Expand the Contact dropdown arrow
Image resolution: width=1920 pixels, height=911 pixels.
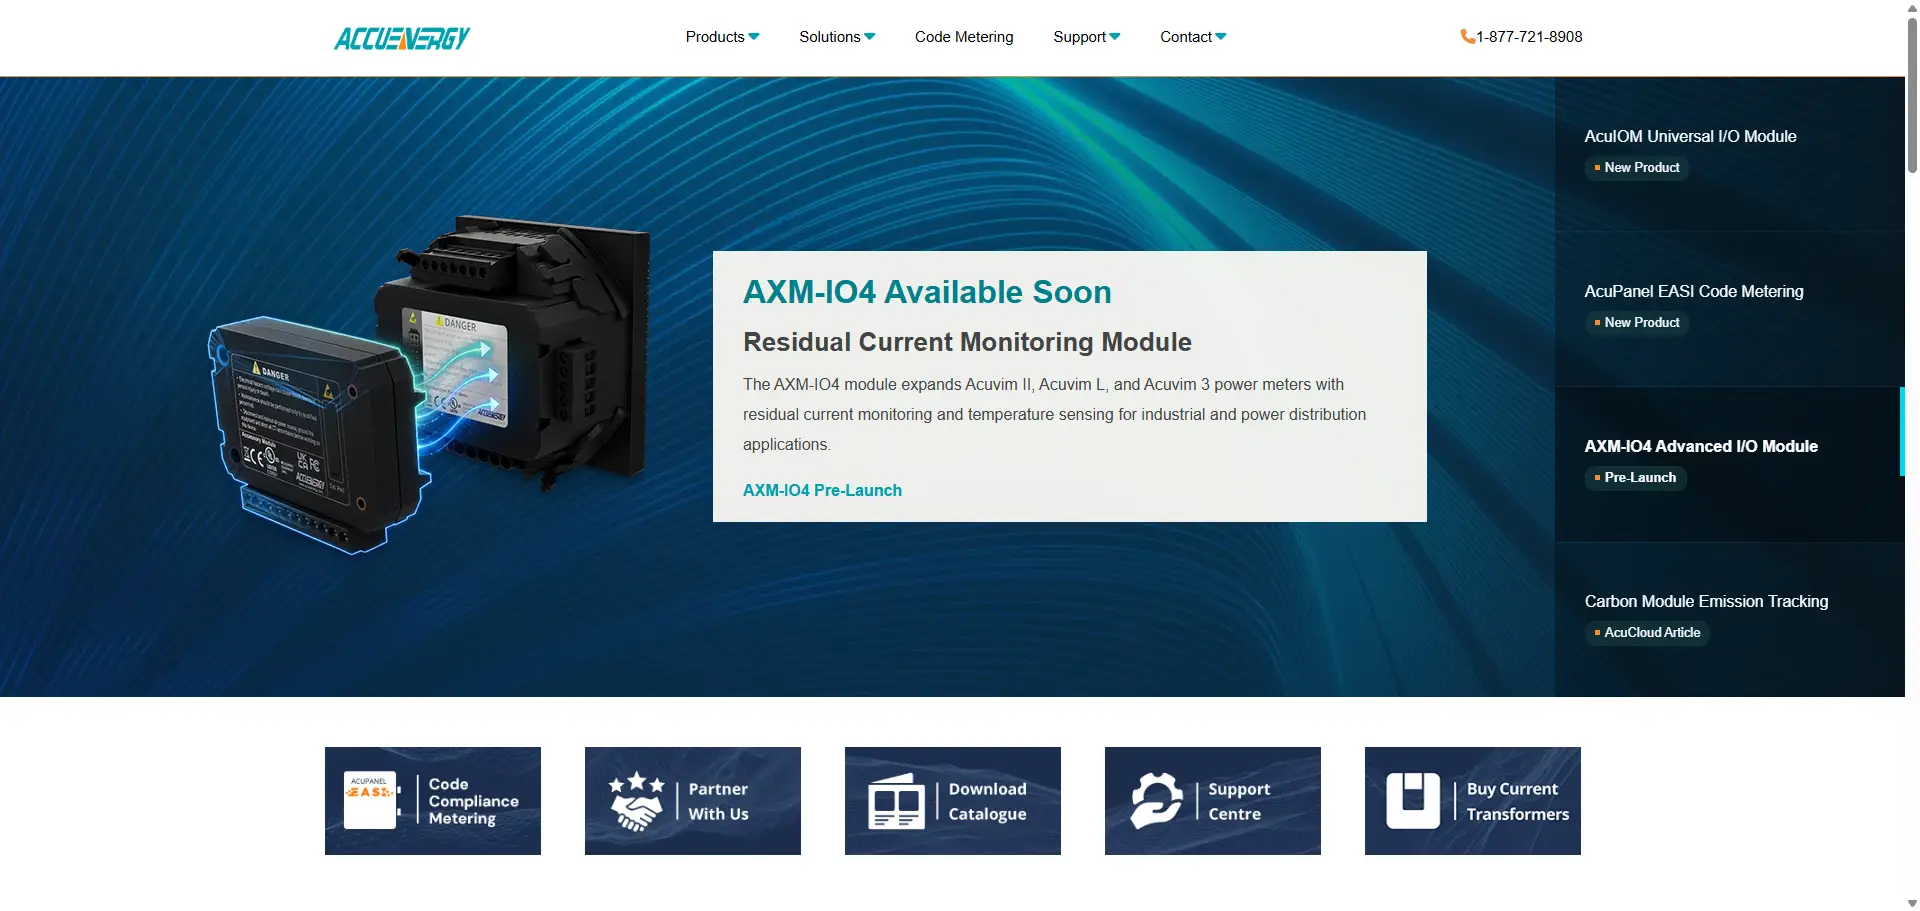click(x=1221, y=37)
